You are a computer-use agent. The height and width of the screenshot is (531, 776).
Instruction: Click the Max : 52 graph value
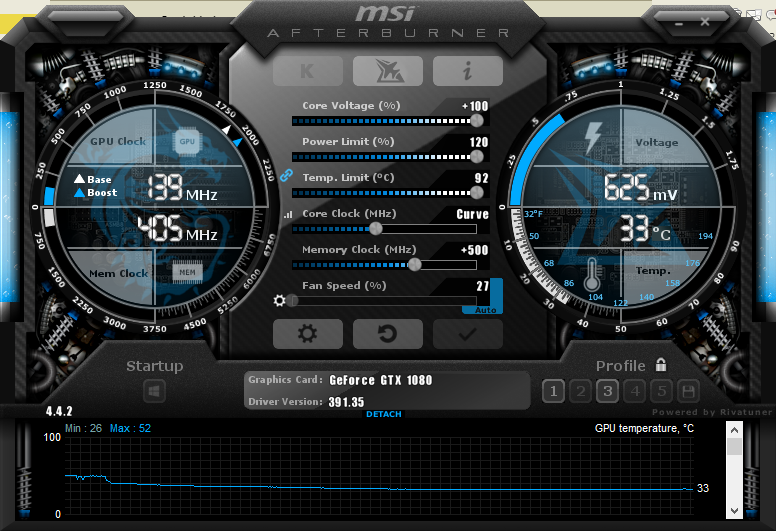pyautogui.click(x=130, y=428)
